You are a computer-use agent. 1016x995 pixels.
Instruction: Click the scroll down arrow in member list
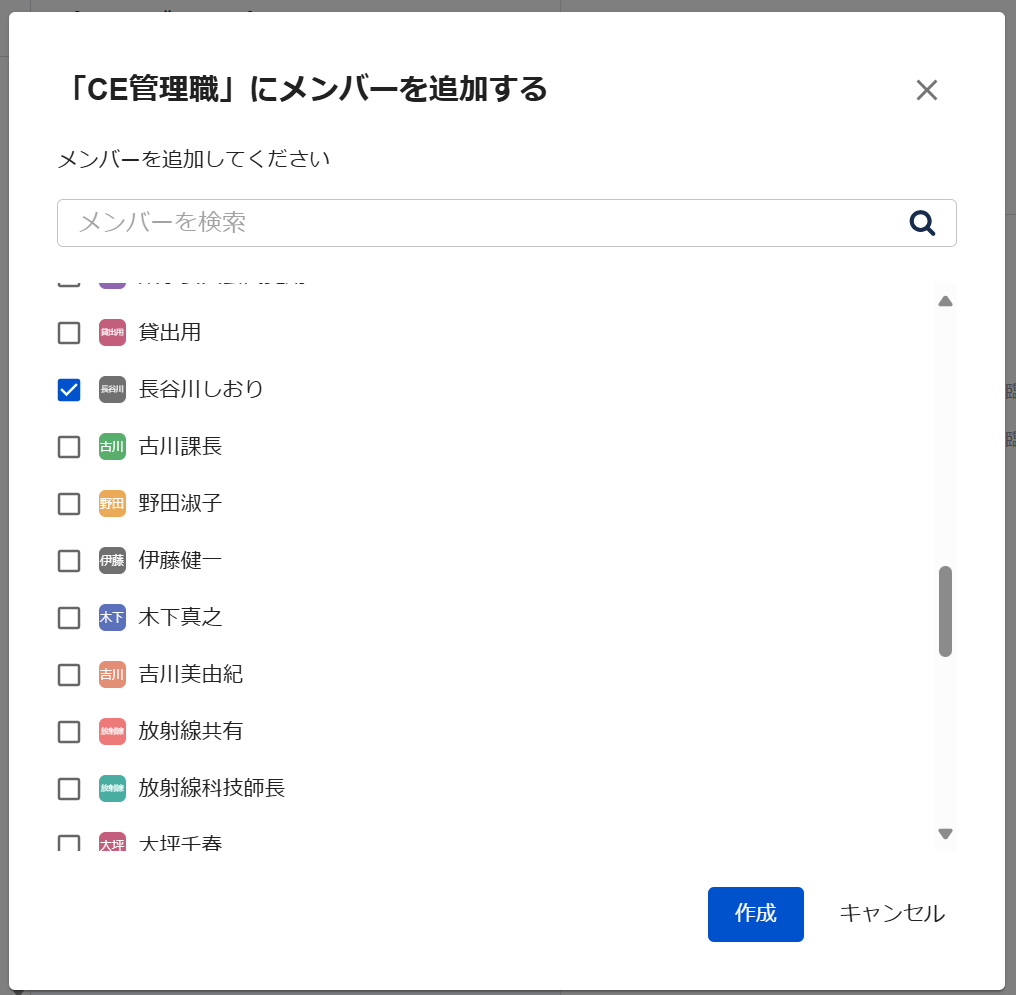click(x=945, y=834)
